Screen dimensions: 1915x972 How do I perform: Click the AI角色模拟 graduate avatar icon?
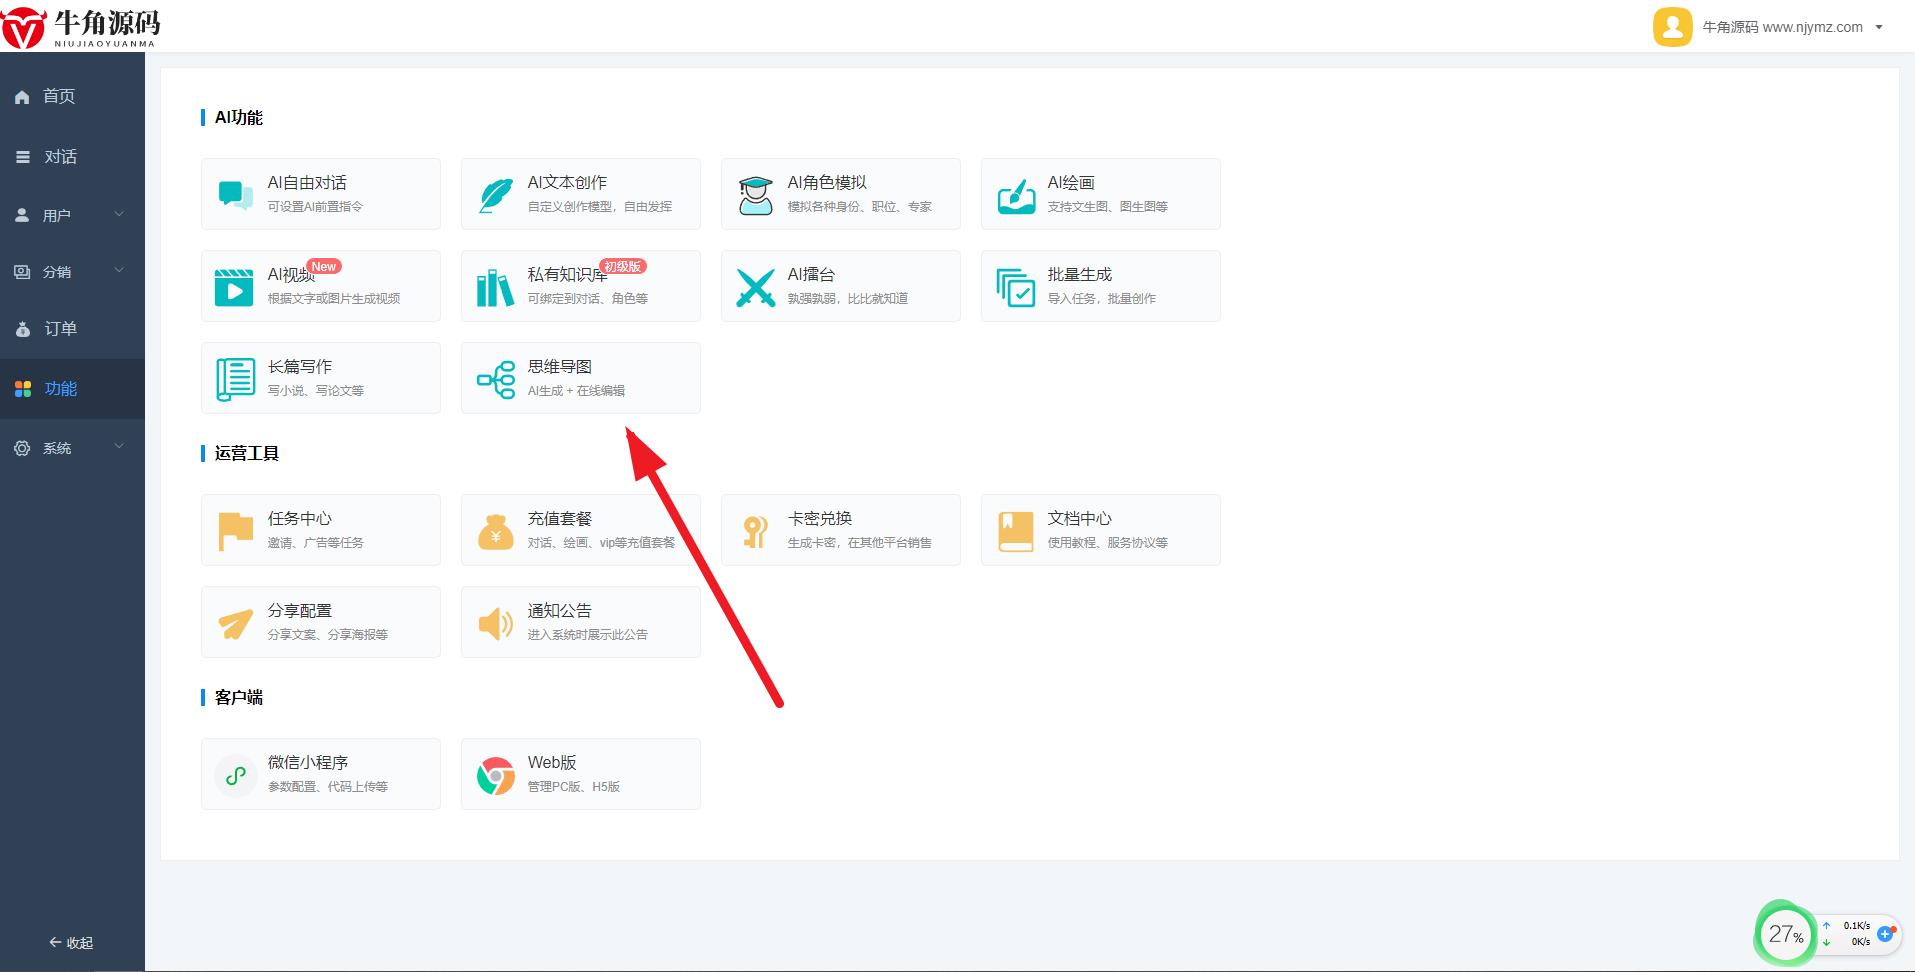coord(756,194)
